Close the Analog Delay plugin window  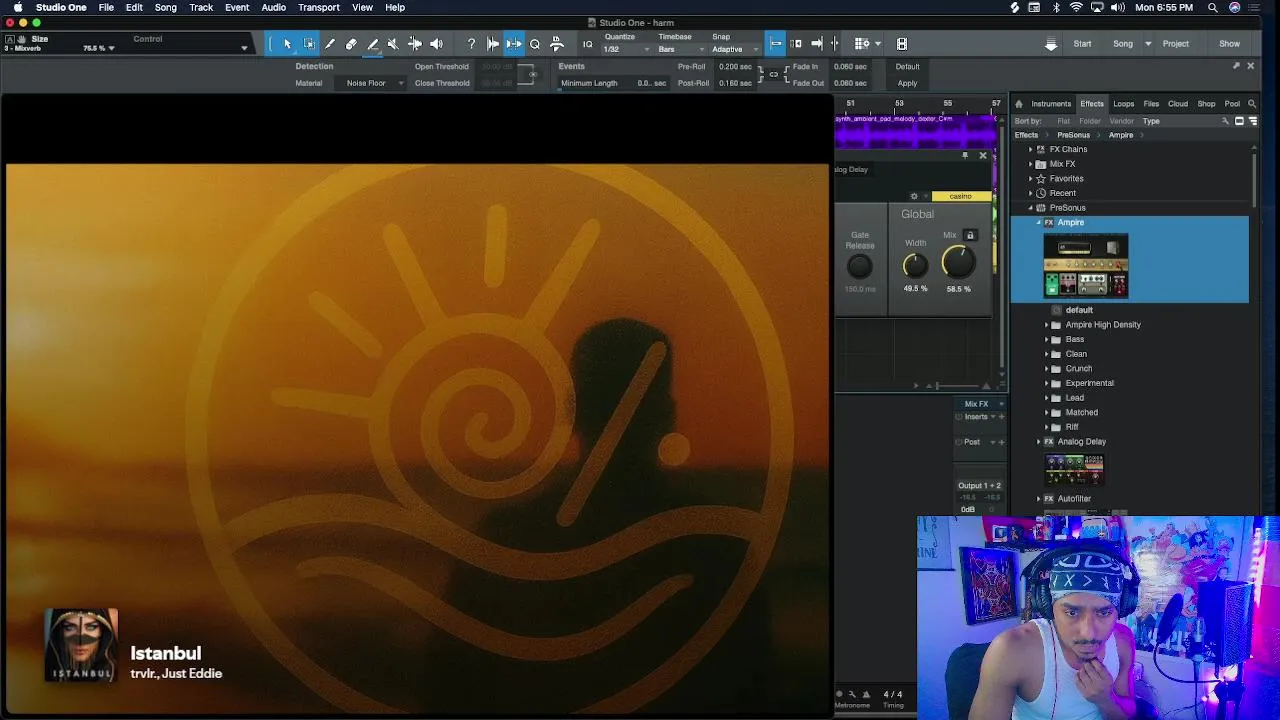pyautogui.click(x=982, y=155)
